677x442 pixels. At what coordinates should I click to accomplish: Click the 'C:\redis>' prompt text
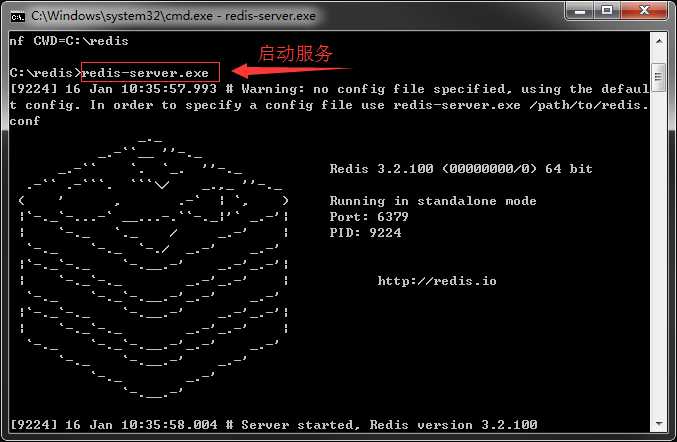pos(45,73)
